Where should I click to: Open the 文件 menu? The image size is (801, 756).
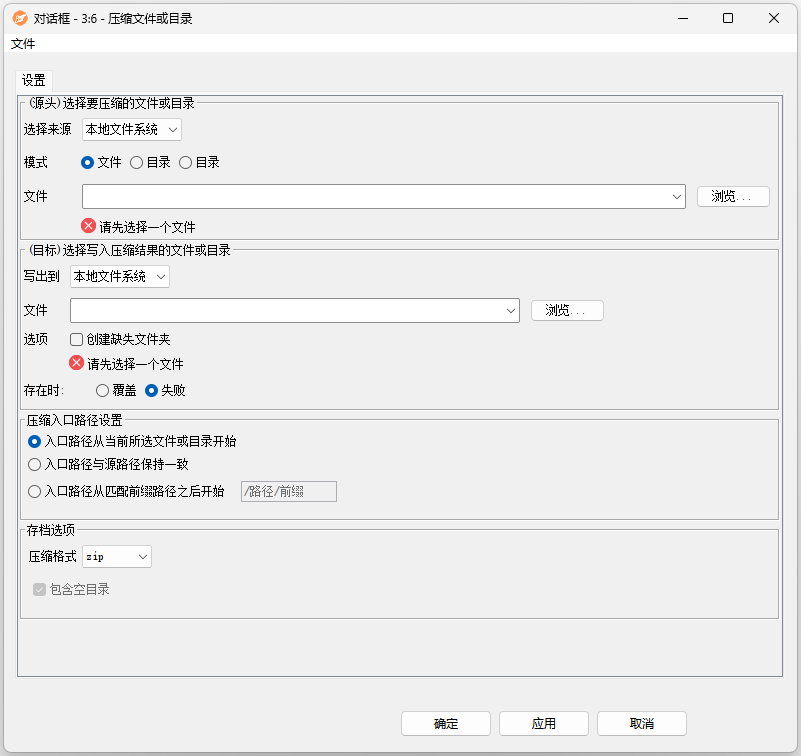[x=23, y=44]
